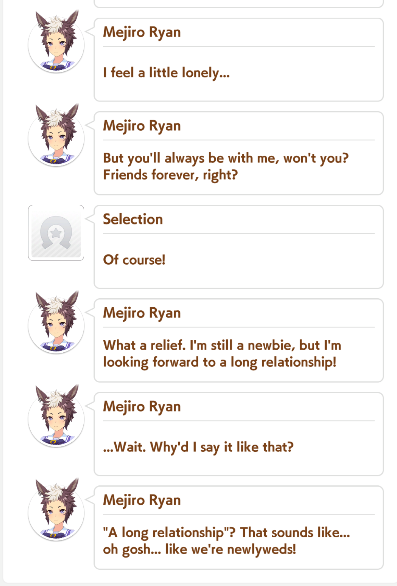
Task: Click Mejiro Ryan avatar beside "...Wait. Why'd I say"
Action: point(56,416)
